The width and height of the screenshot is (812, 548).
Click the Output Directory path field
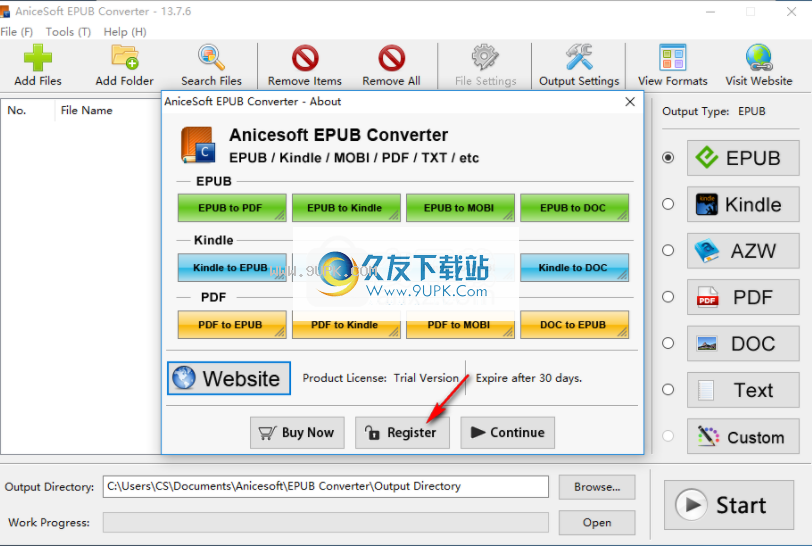(326, 486)
